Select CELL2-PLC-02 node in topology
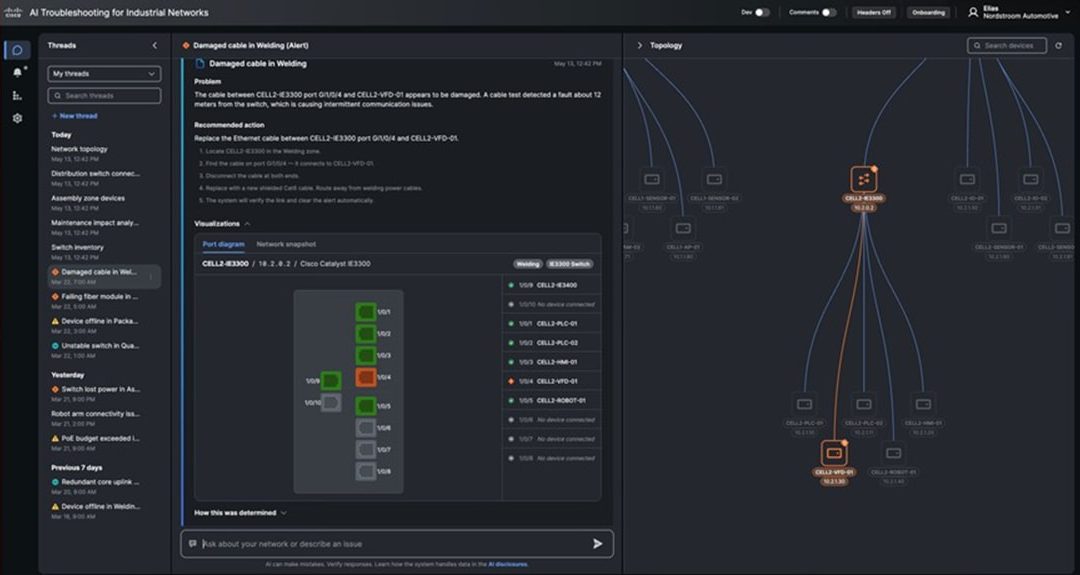This screenshot has width=1080, height=575. [x=864, y=404]
